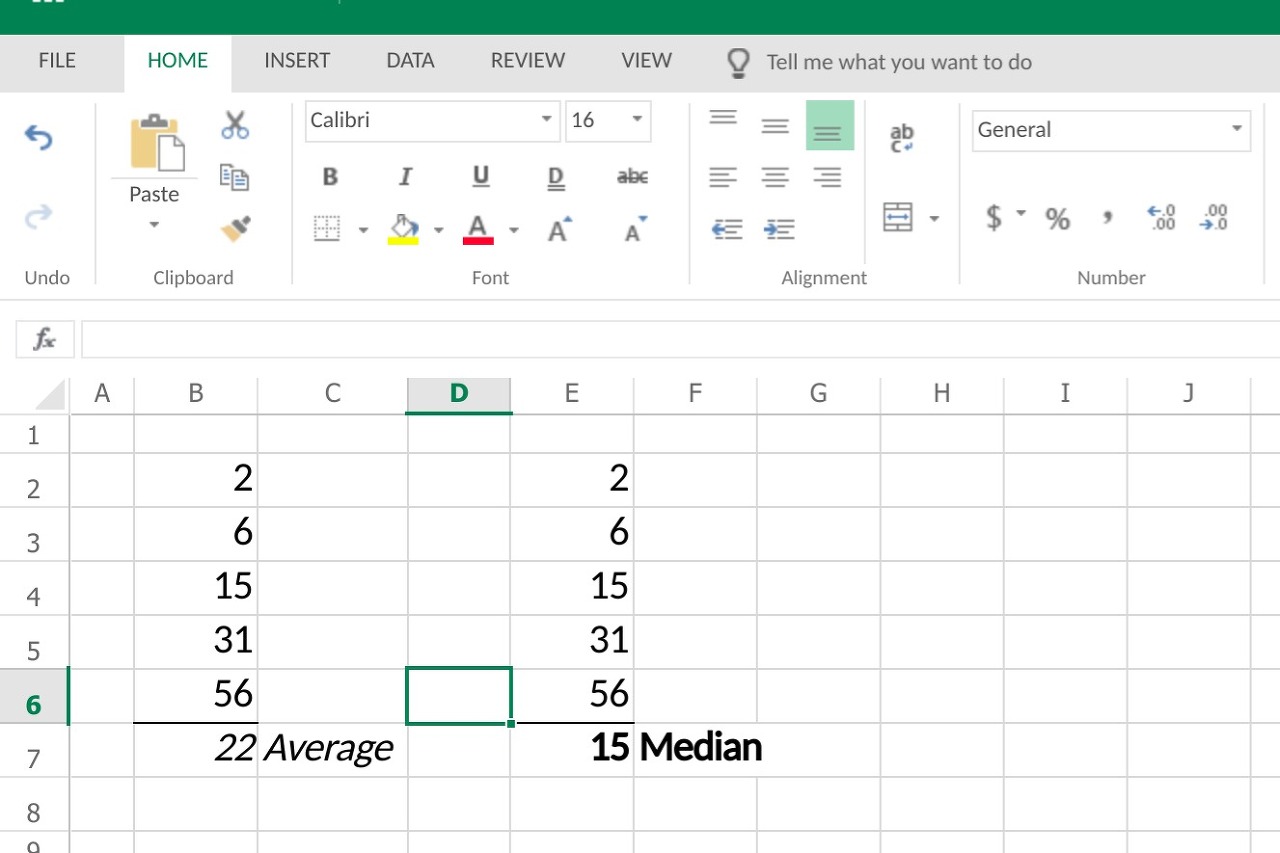Toggle Bold formatting
Viewport: 1280px width, 853px height.
point(330,177)
